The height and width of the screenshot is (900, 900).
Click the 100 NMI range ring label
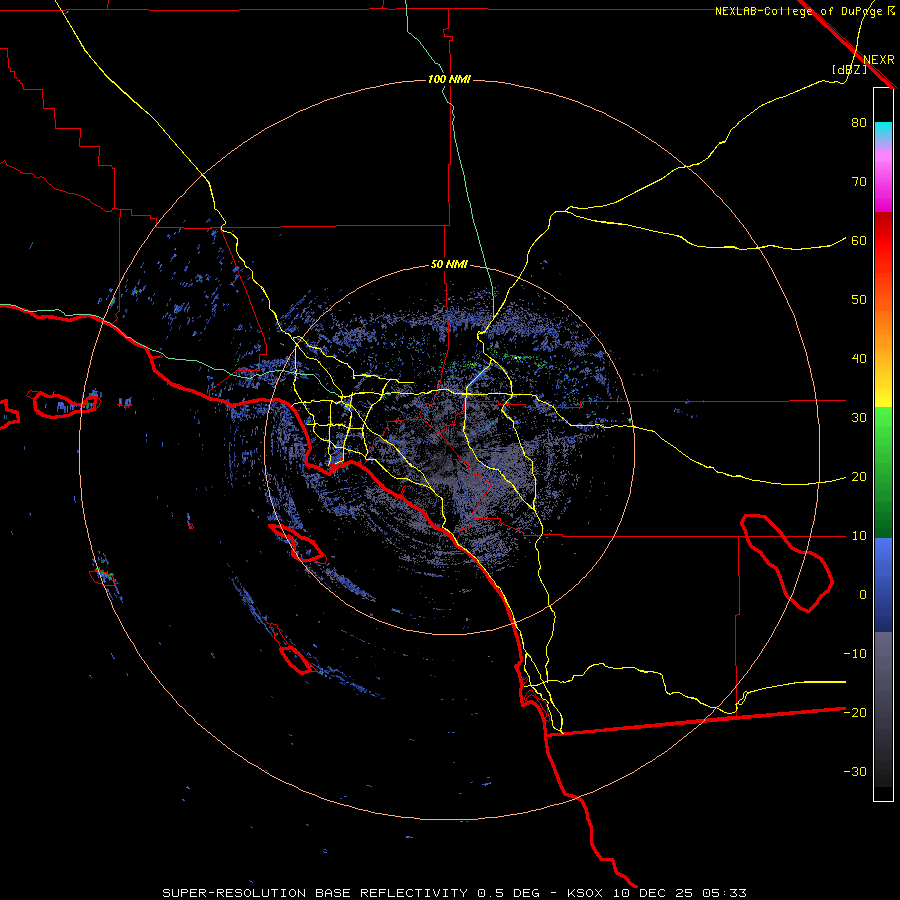click(449, 79)
